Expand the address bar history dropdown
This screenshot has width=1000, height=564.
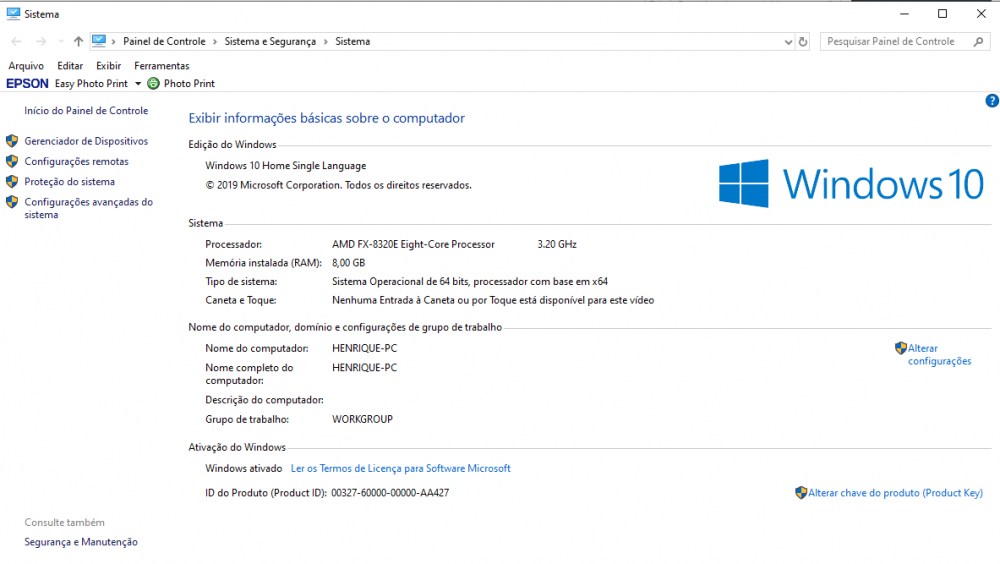pos(787,42)
